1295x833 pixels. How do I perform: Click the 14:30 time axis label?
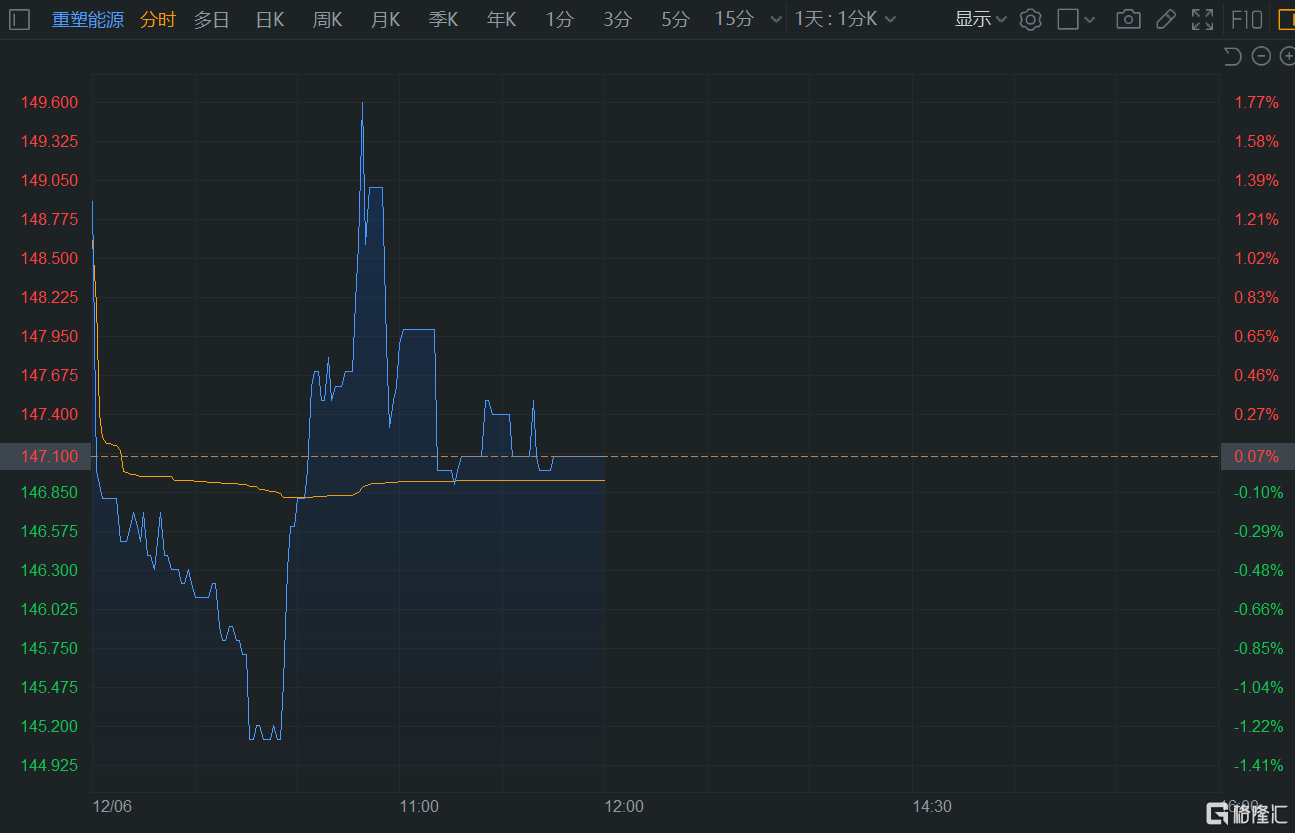pyautogui.click(x=931, y=806)
